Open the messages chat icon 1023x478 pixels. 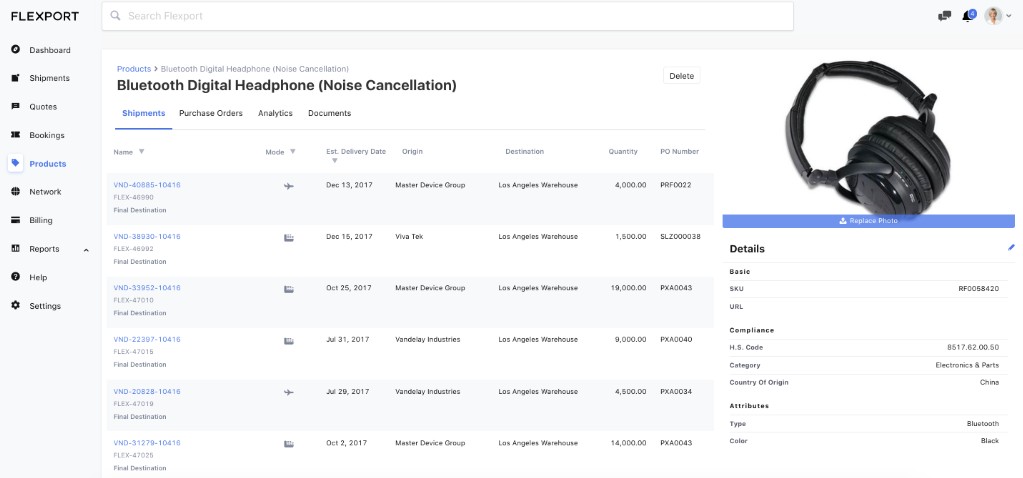click(x=944, y=16)
